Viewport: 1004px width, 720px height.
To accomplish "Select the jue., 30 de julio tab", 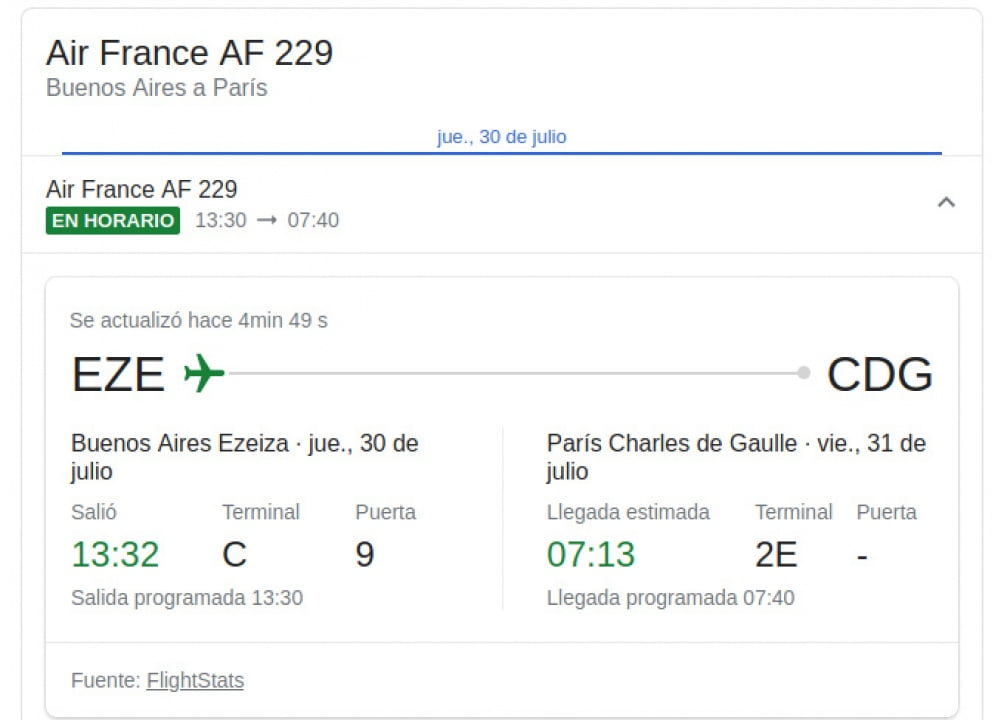I will 502,137.
